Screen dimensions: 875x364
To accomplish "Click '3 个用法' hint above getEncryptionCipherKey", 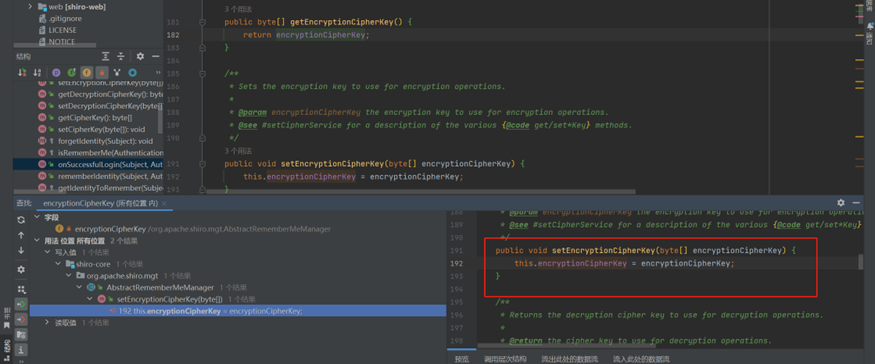I will [x=237, y=9].
